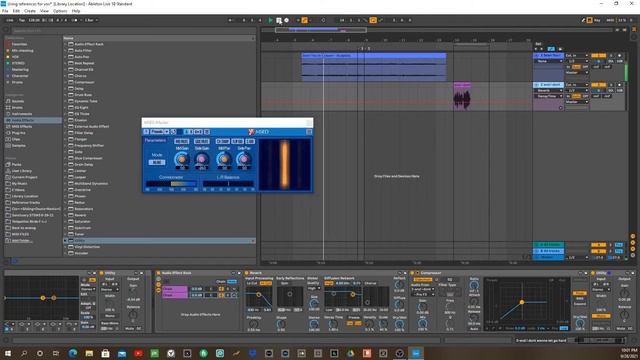Viewport: 640px width, 360px height.
Task: Toggle the orange Mono button in the right Utility
Action: [x=601, y=316]
